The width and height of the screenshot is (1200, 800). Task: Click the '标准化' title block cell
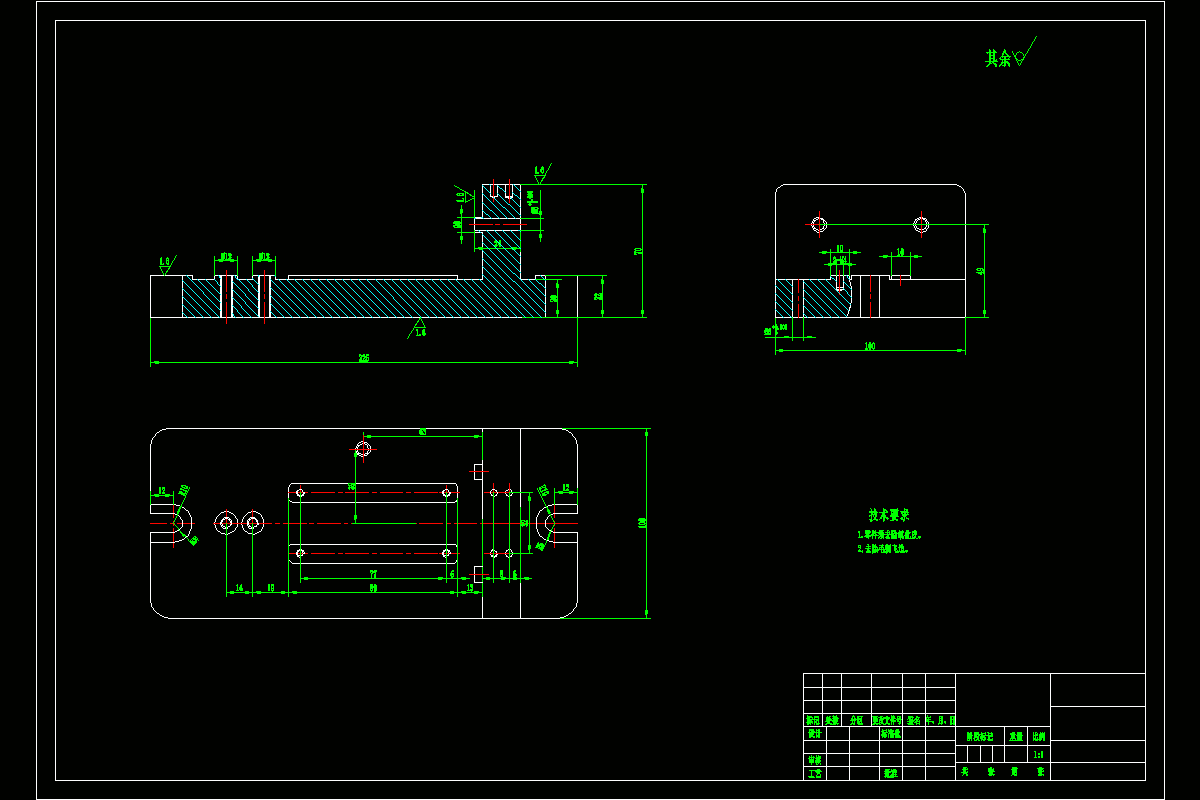coord(891,733)
